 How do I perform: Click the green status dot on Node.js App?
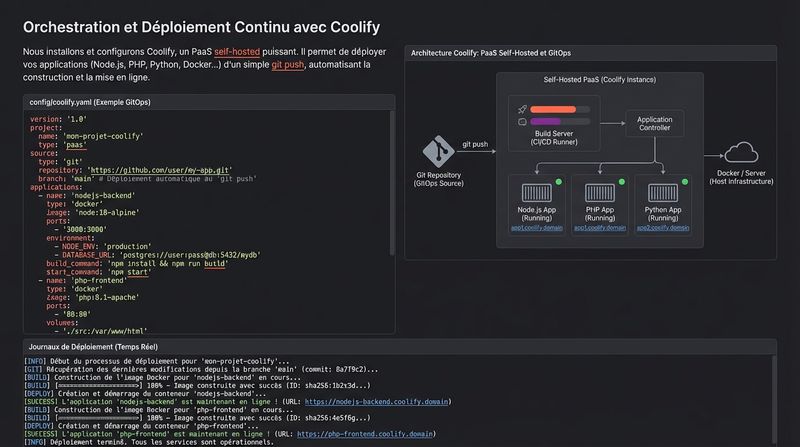tap(559, 182)
